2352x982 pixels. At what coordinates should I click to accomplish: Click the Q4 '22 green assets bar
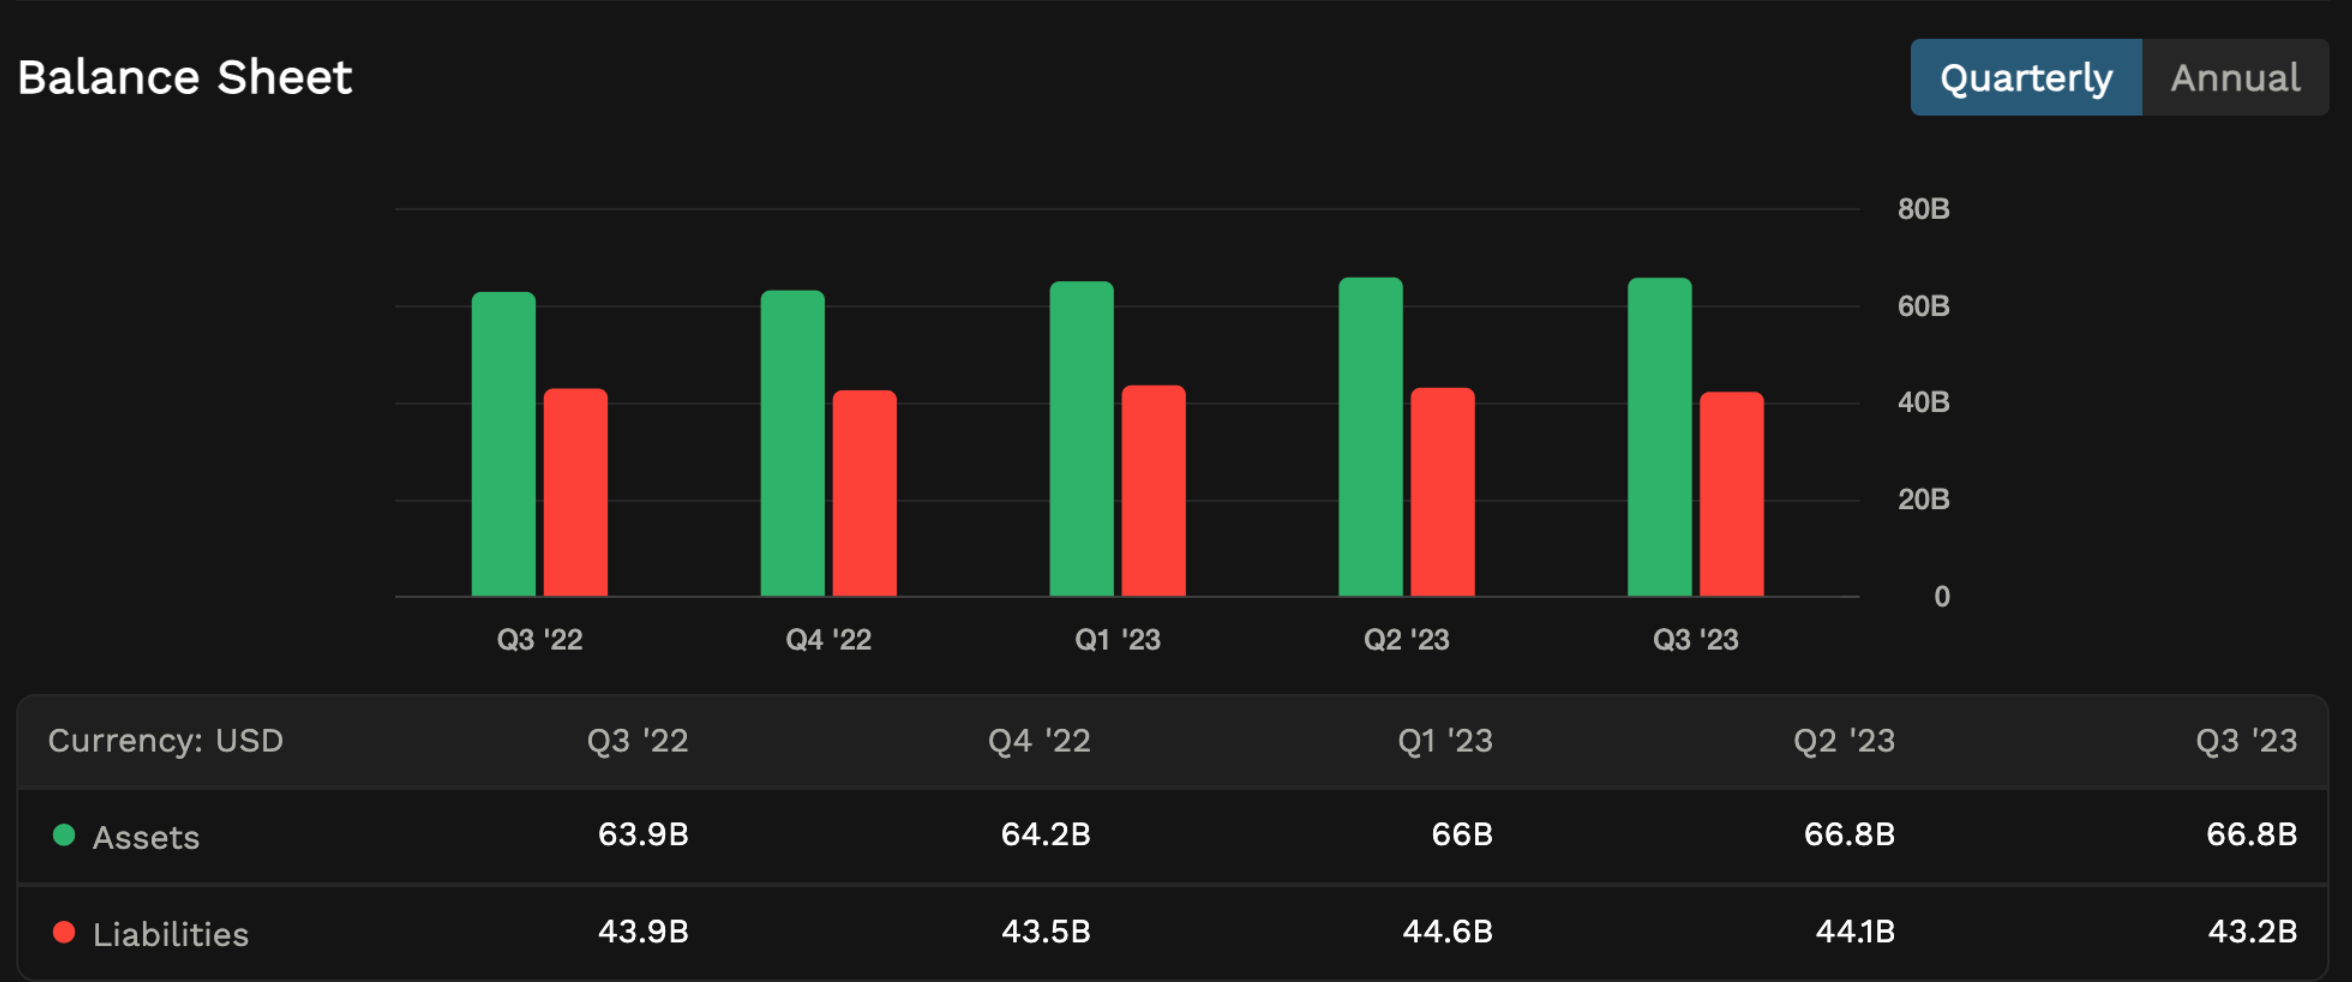click(x=792, y=444)
